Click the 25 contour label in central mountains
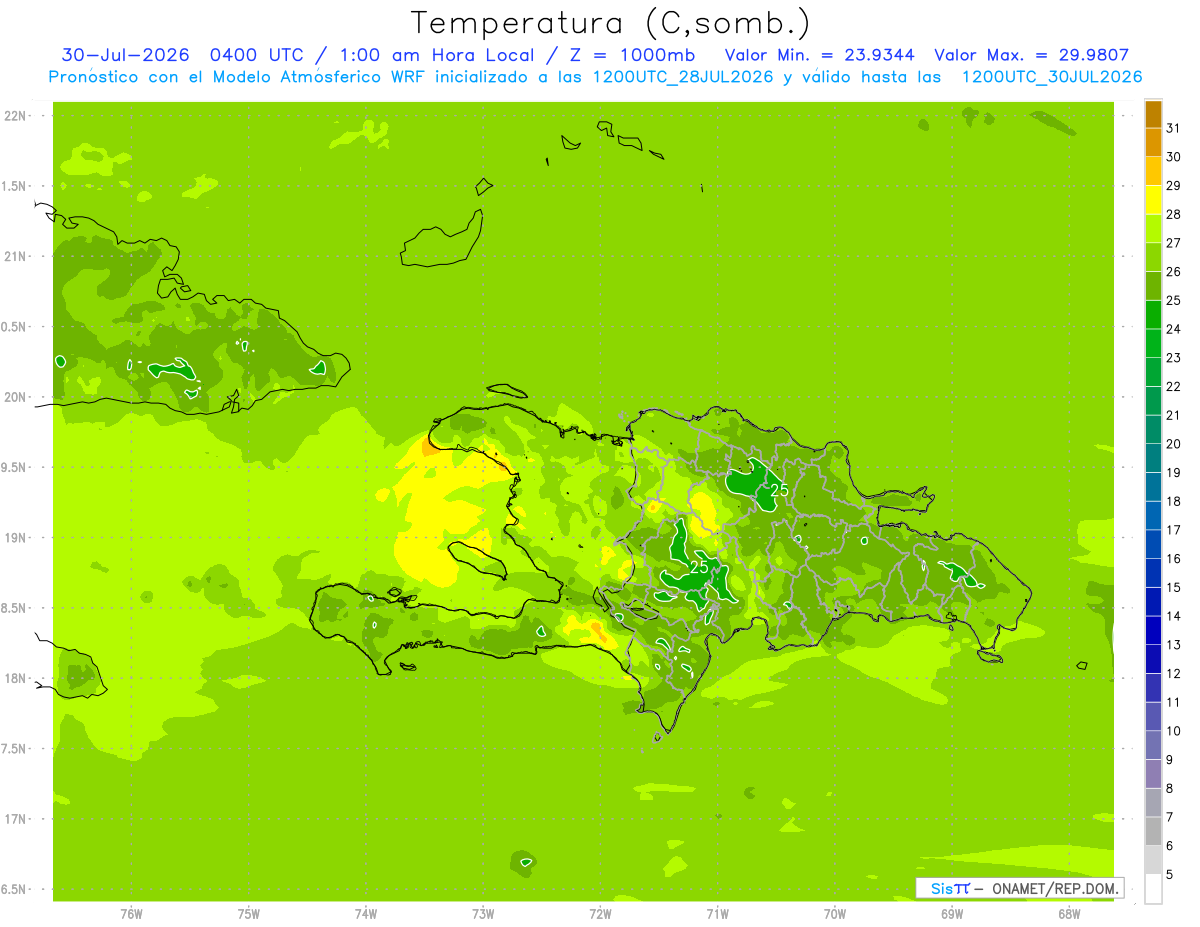This screenshot has width=1200, height=927. pyautogui.click(x=699, y=567)
